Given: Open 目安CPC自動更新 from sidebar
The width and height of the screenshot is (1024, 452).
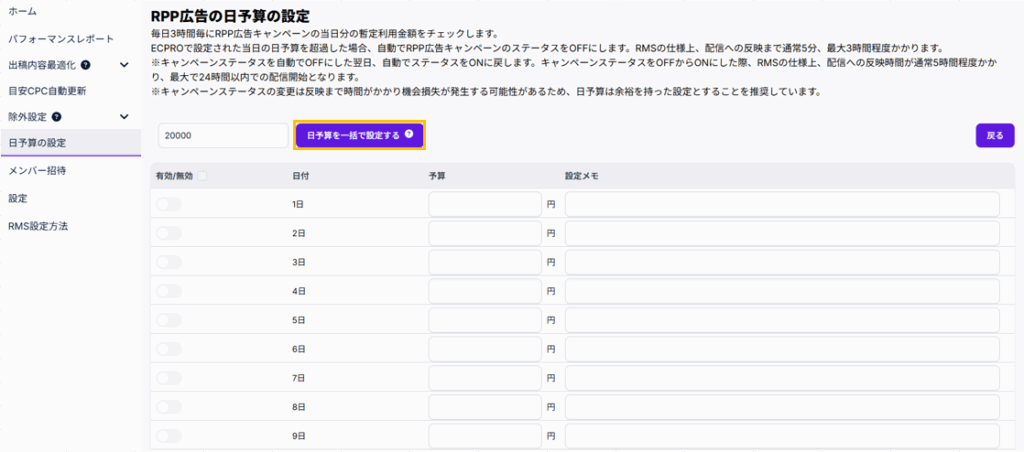Looking at the screenshot, I should [47, 91].
